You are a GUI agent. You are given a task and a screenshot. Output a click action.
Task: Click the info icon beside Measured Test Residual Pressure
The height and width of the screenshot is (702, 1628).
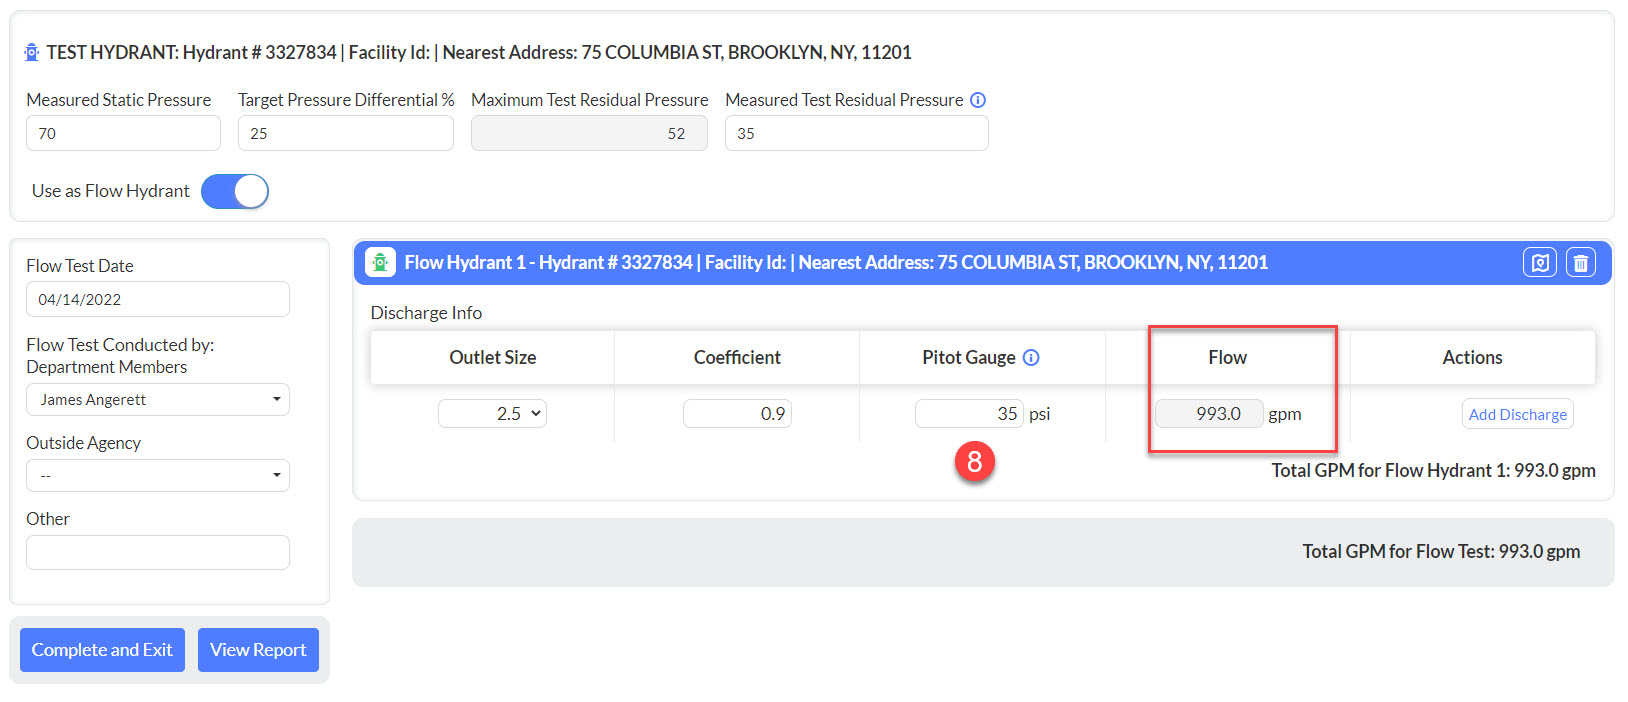click(978, 100)
